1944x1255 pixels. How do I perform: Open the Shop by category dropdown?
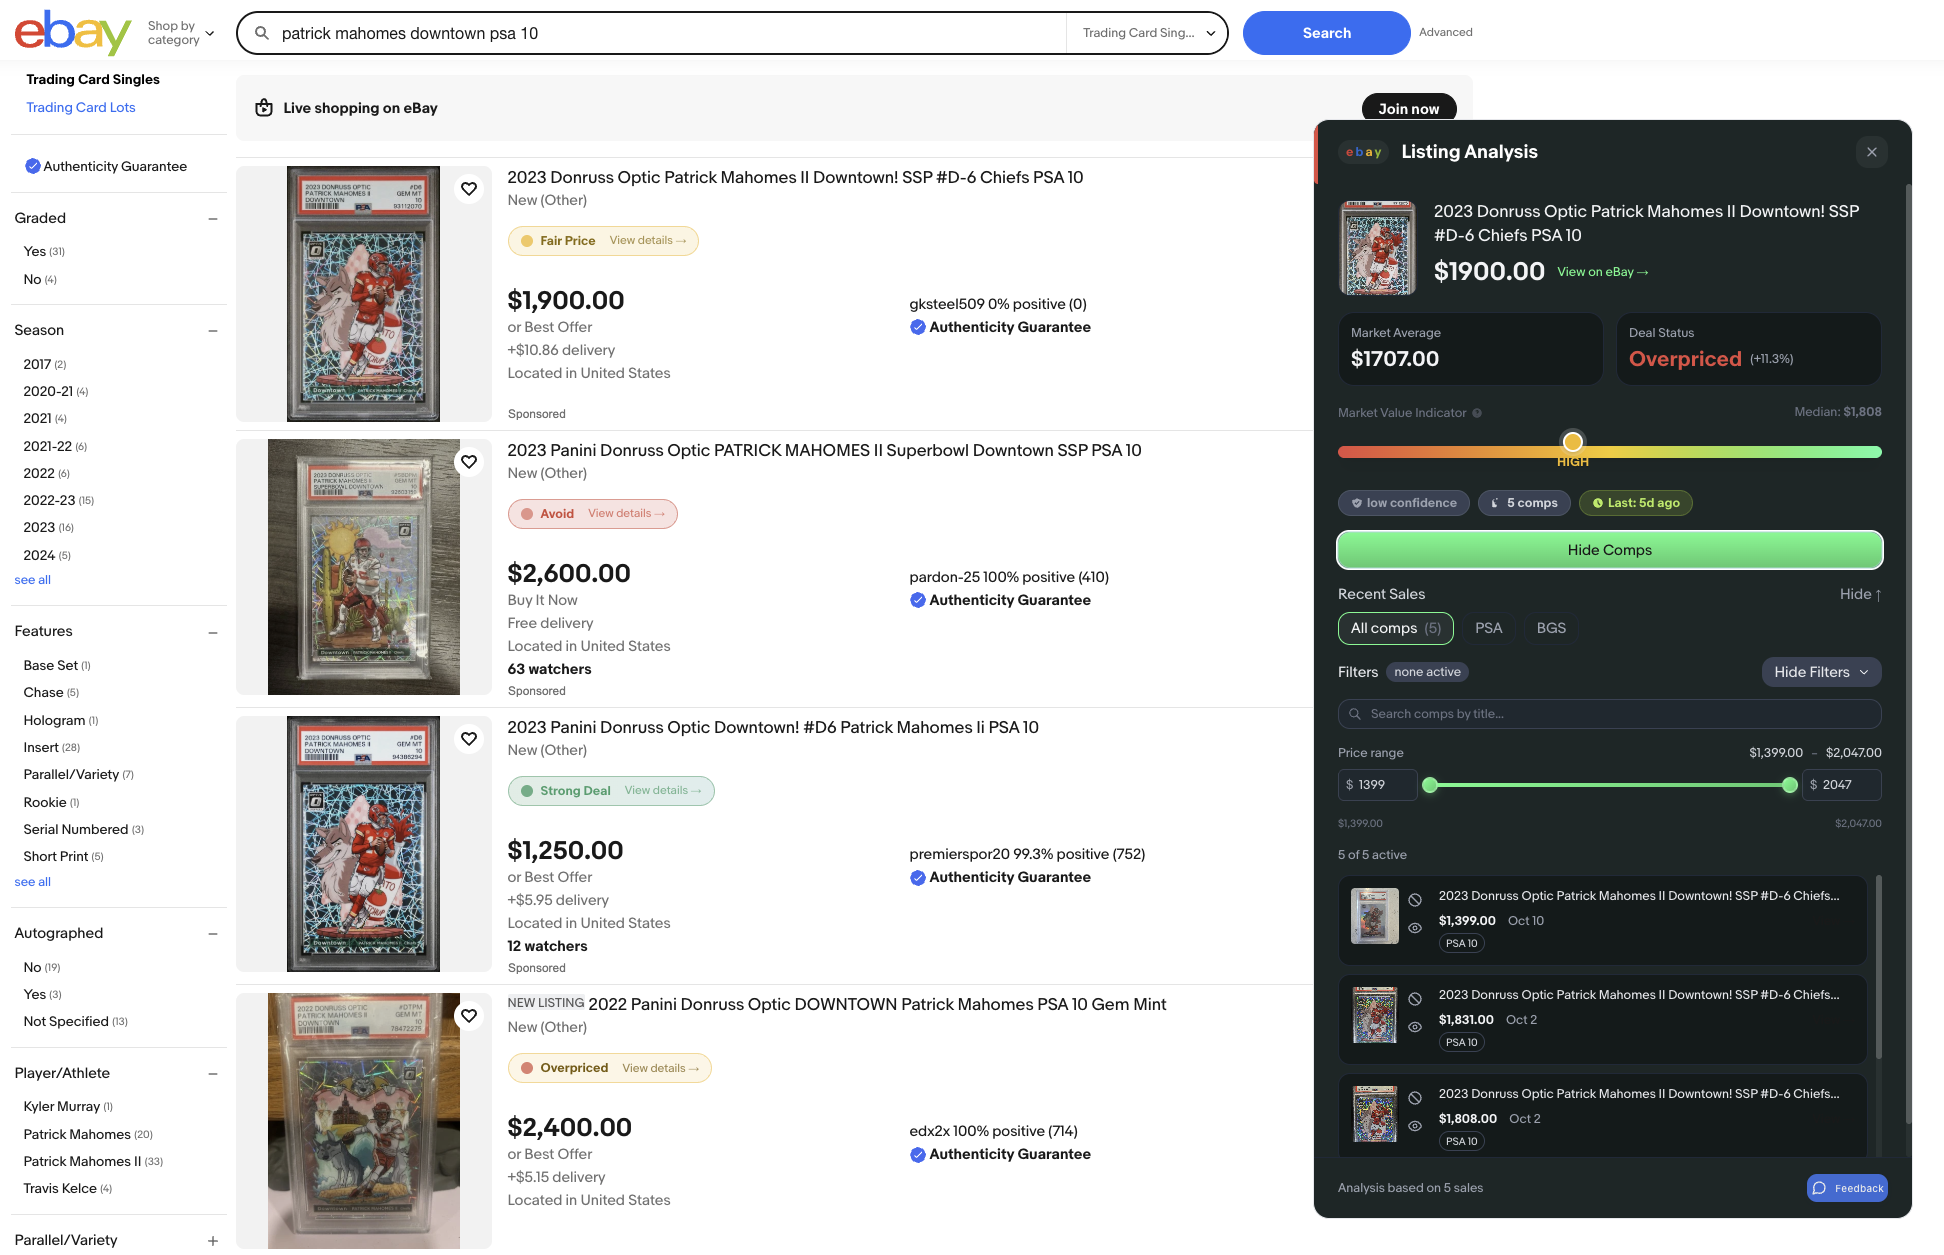click(181, 33)
